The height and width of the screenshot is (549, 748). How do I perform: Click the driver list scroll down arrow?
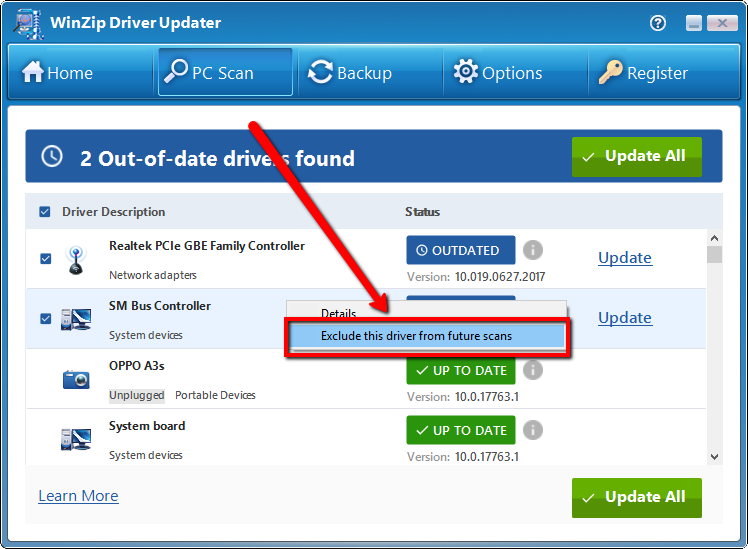tap(714, 456)
